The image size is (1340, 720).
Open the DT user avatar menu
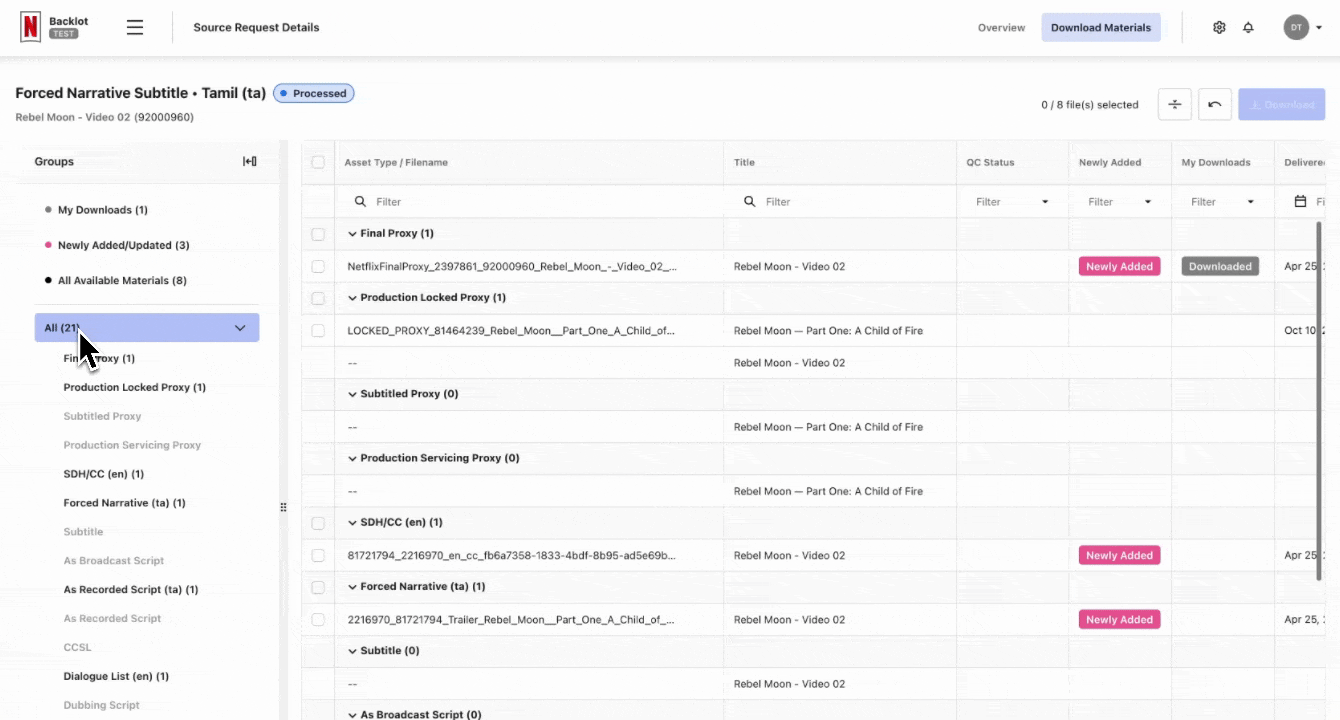pyautogui.click(x=1302, y=28)
